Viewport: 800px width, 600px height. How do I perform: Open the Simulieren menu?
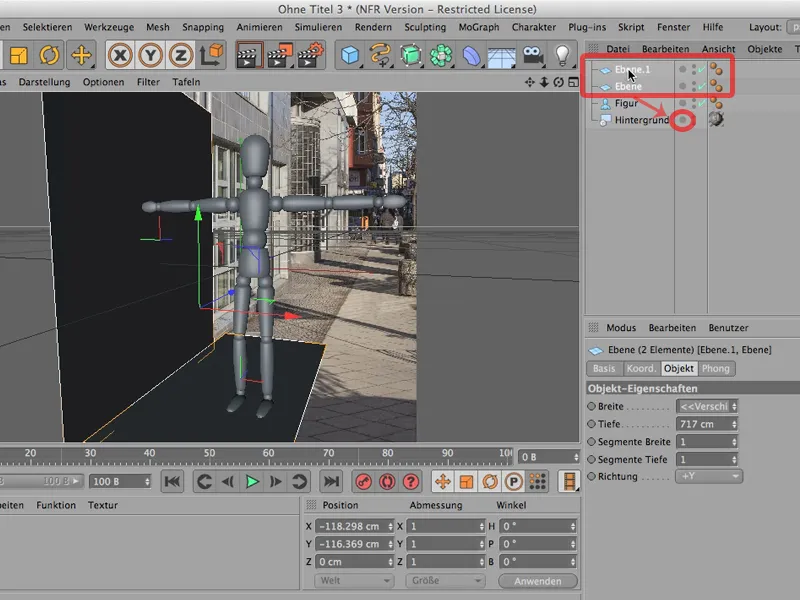click(318, 27)
